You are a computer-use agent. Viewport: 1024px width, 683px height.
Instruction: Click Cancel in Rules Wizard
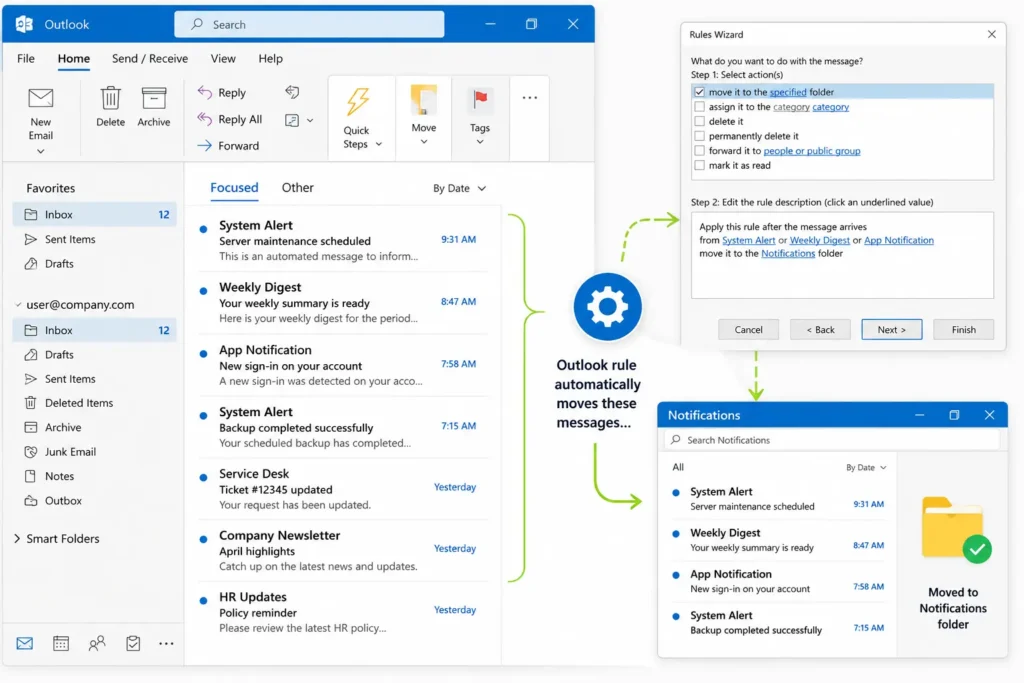748,330
